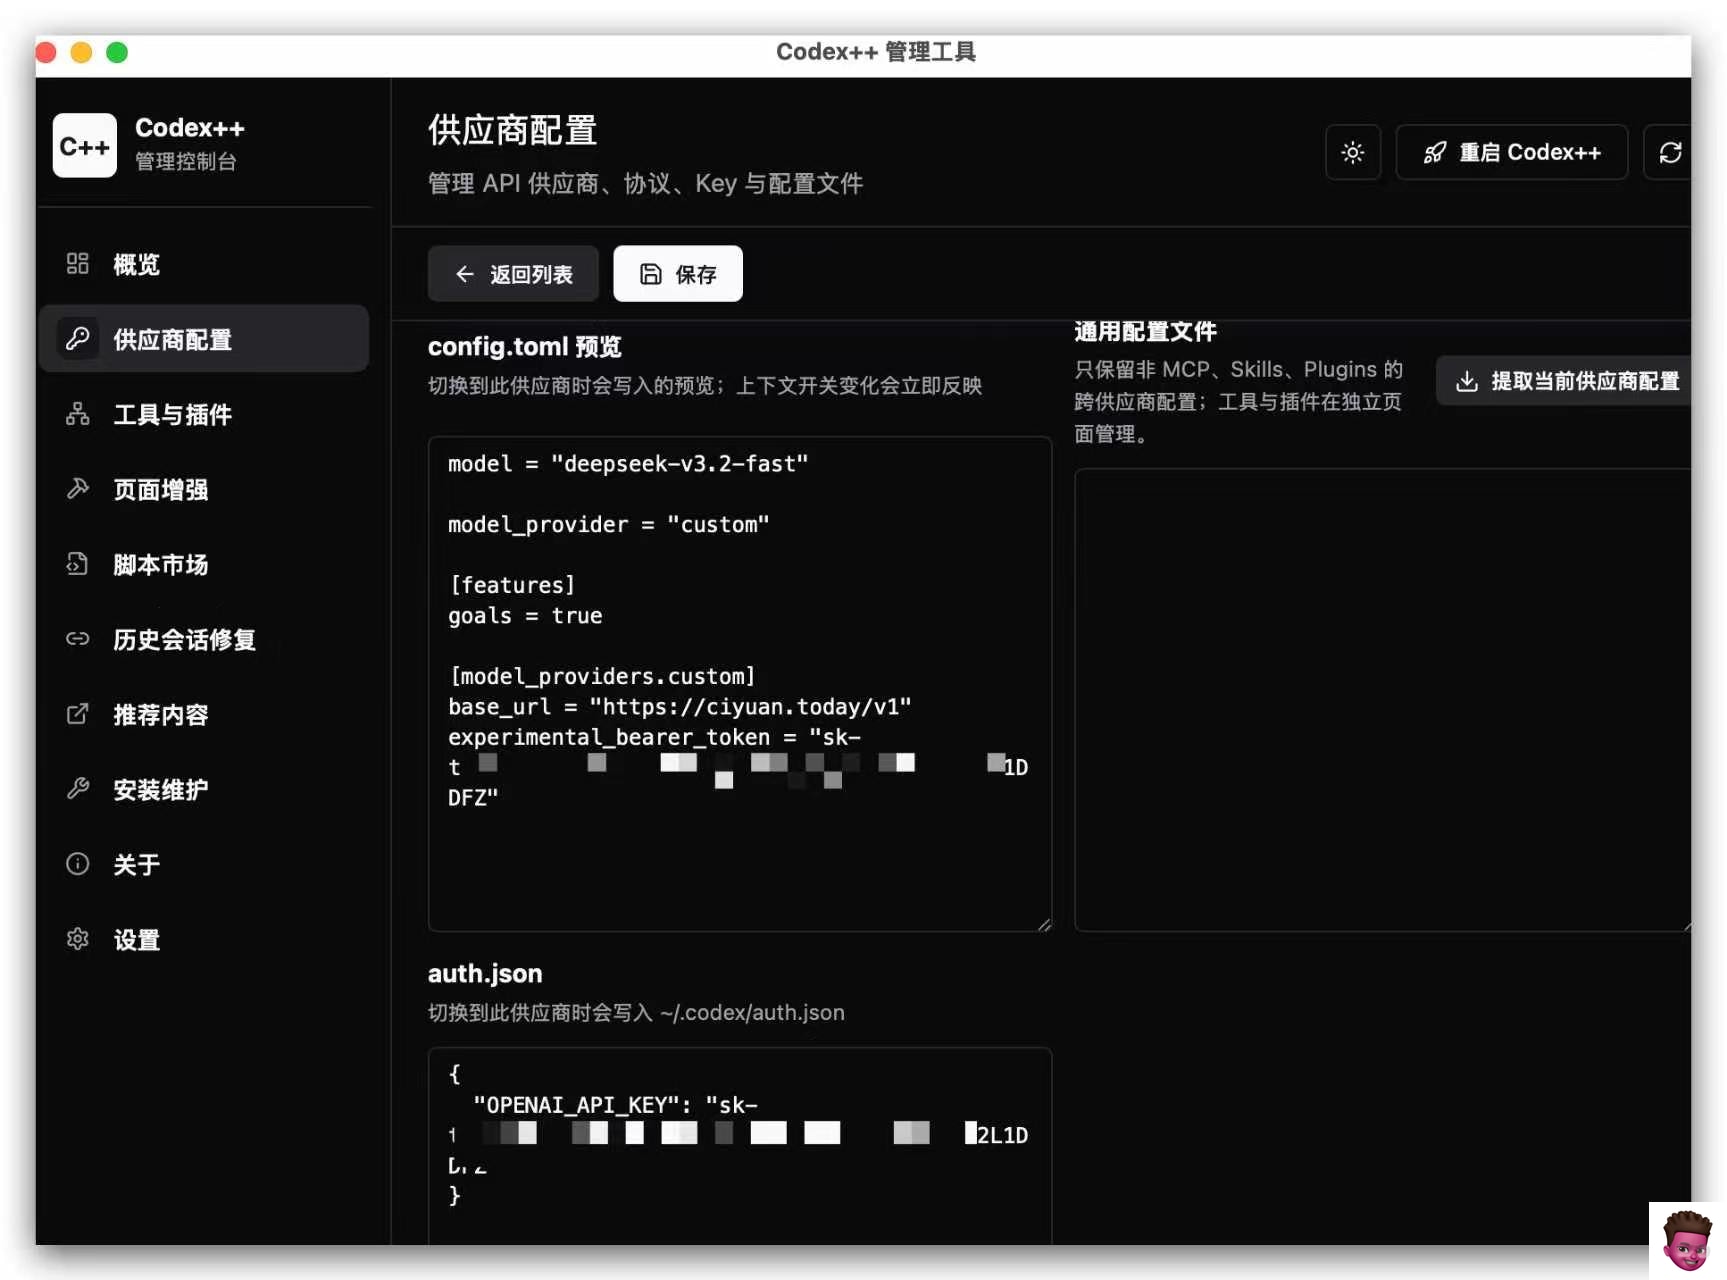
Task: Go to 页面增强 section
Action: click(204, 489)
